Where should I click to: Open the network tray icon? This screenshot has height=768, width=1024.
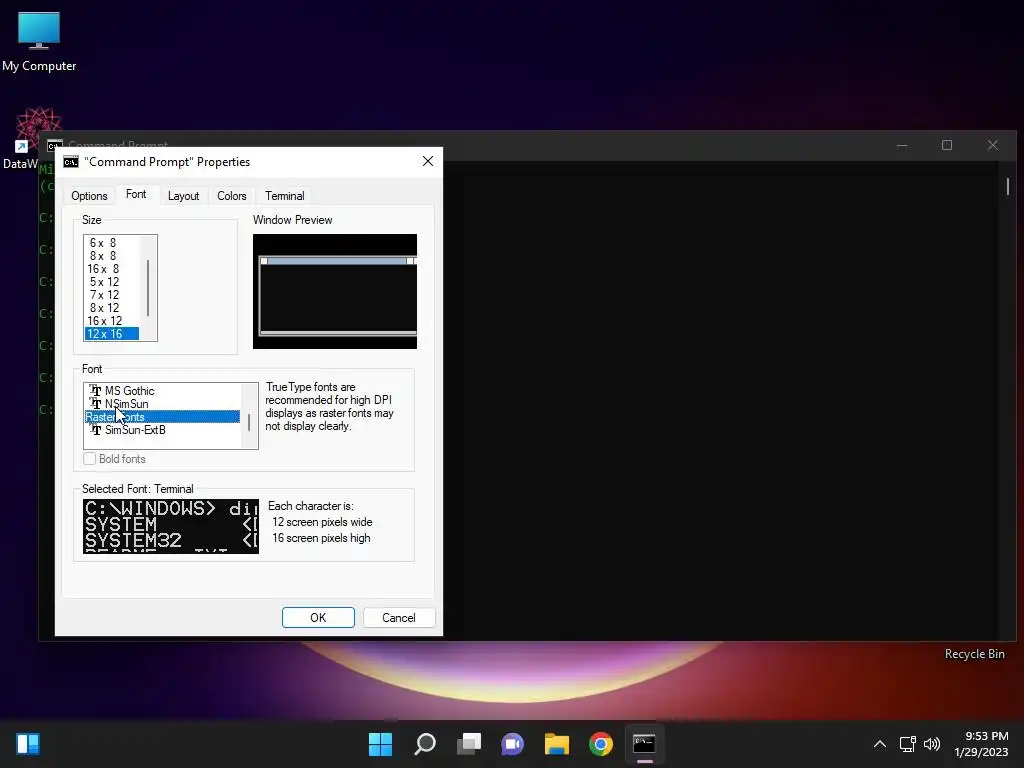[908, 744]
